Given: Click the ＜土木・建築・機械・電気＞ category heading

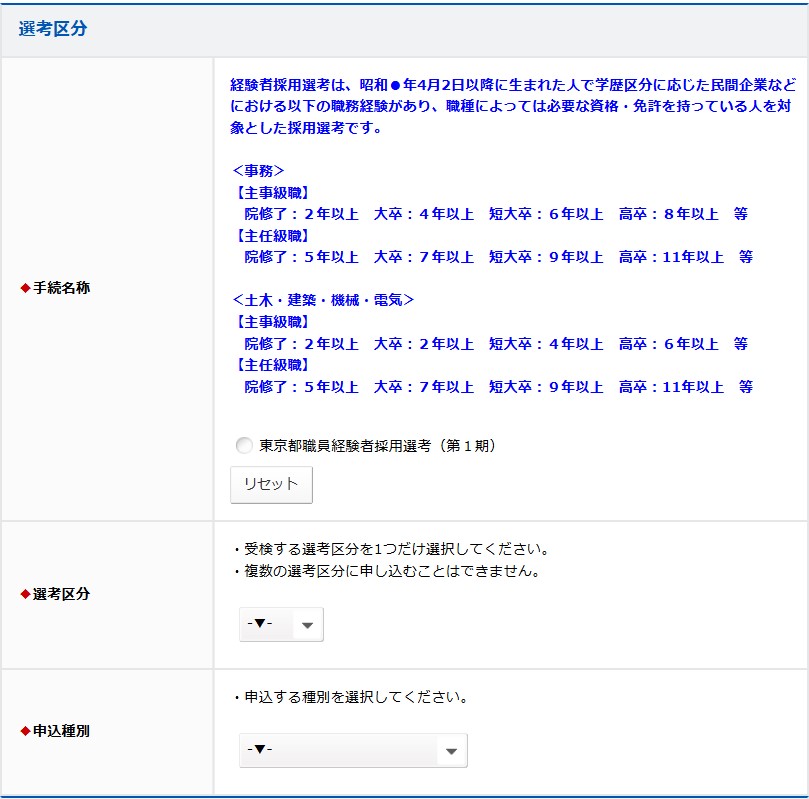Looking at the screenshot, I should 322,300.
